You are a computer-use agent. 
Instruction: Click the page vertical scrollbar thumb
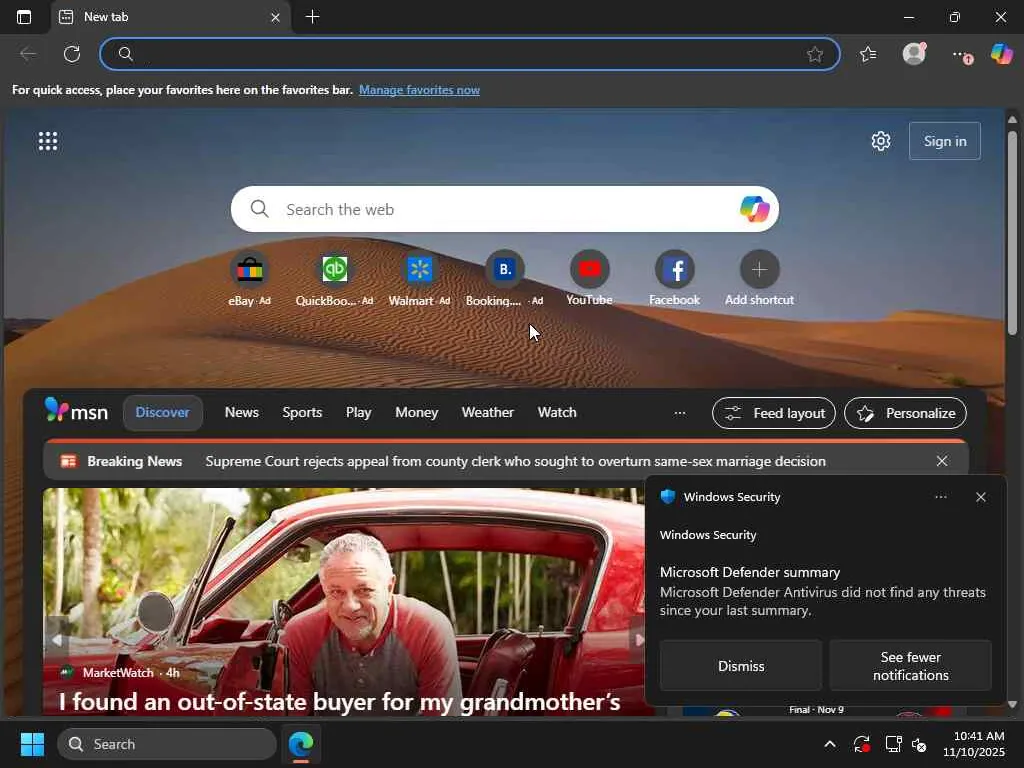pos(1012,234)
